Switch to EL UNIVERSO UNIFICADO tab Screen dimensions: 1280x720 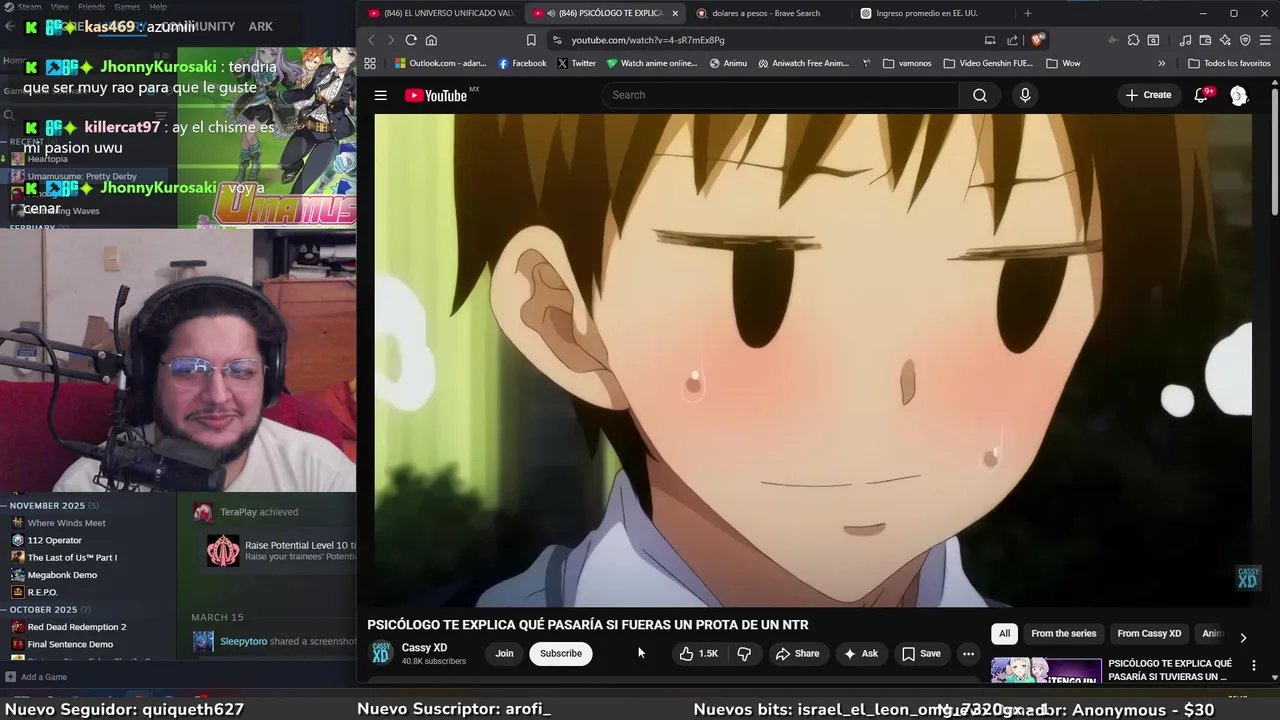click(x=441, y=13)
